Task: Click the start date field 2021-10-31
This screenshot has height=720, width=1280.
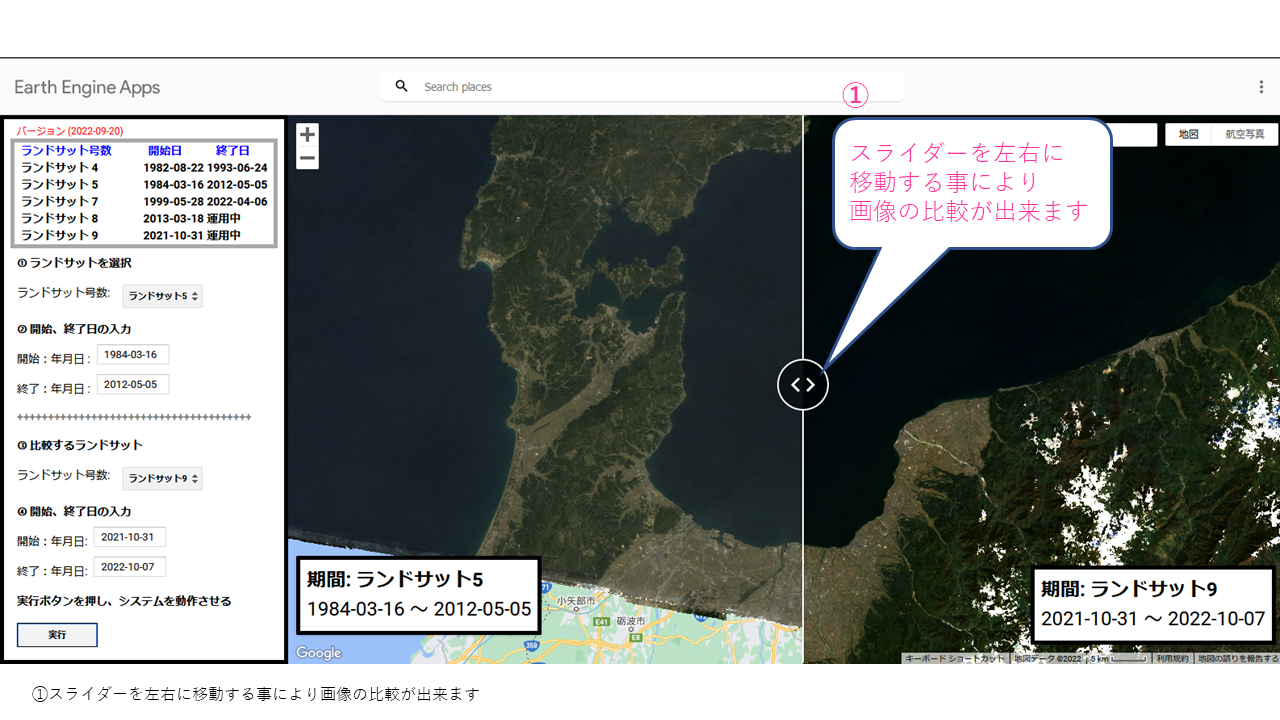Action: point(130,537)
